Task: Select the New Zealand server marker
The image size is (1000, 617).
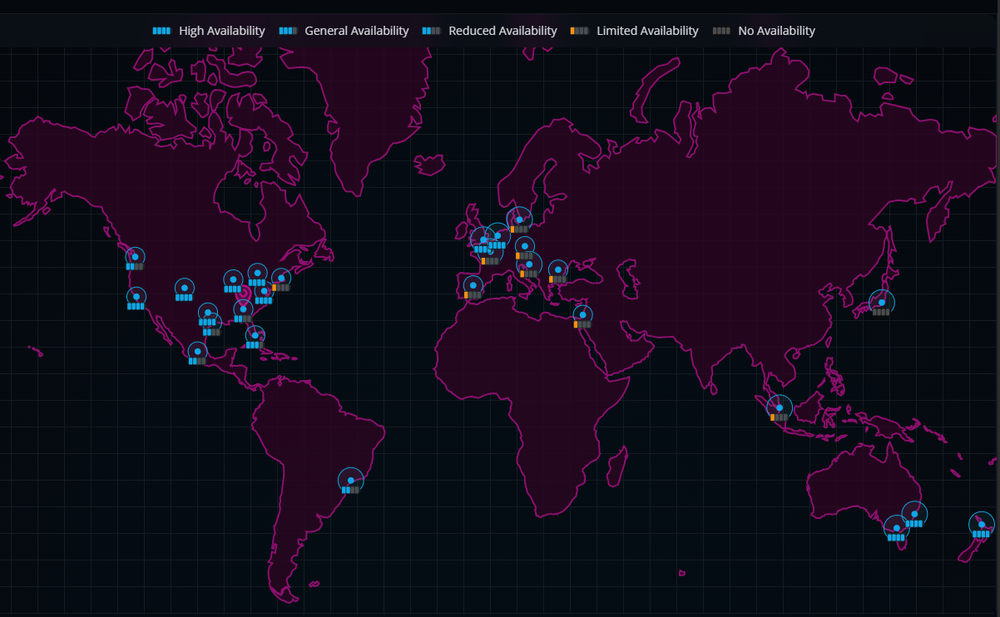Action: pos(981,524)
